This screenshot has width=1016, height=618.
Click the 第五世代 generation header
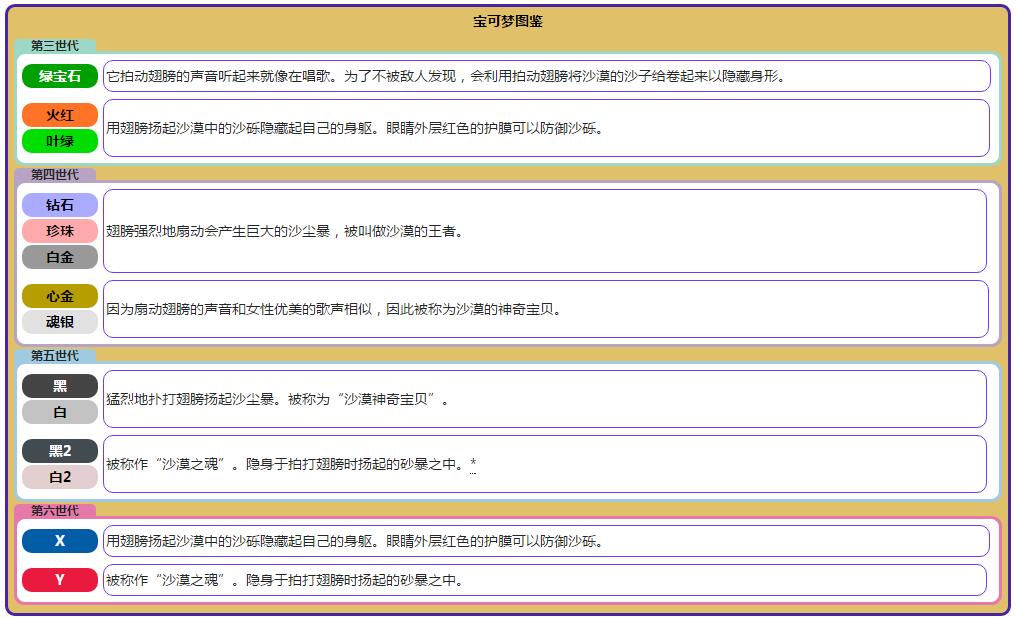coord(55,355)
